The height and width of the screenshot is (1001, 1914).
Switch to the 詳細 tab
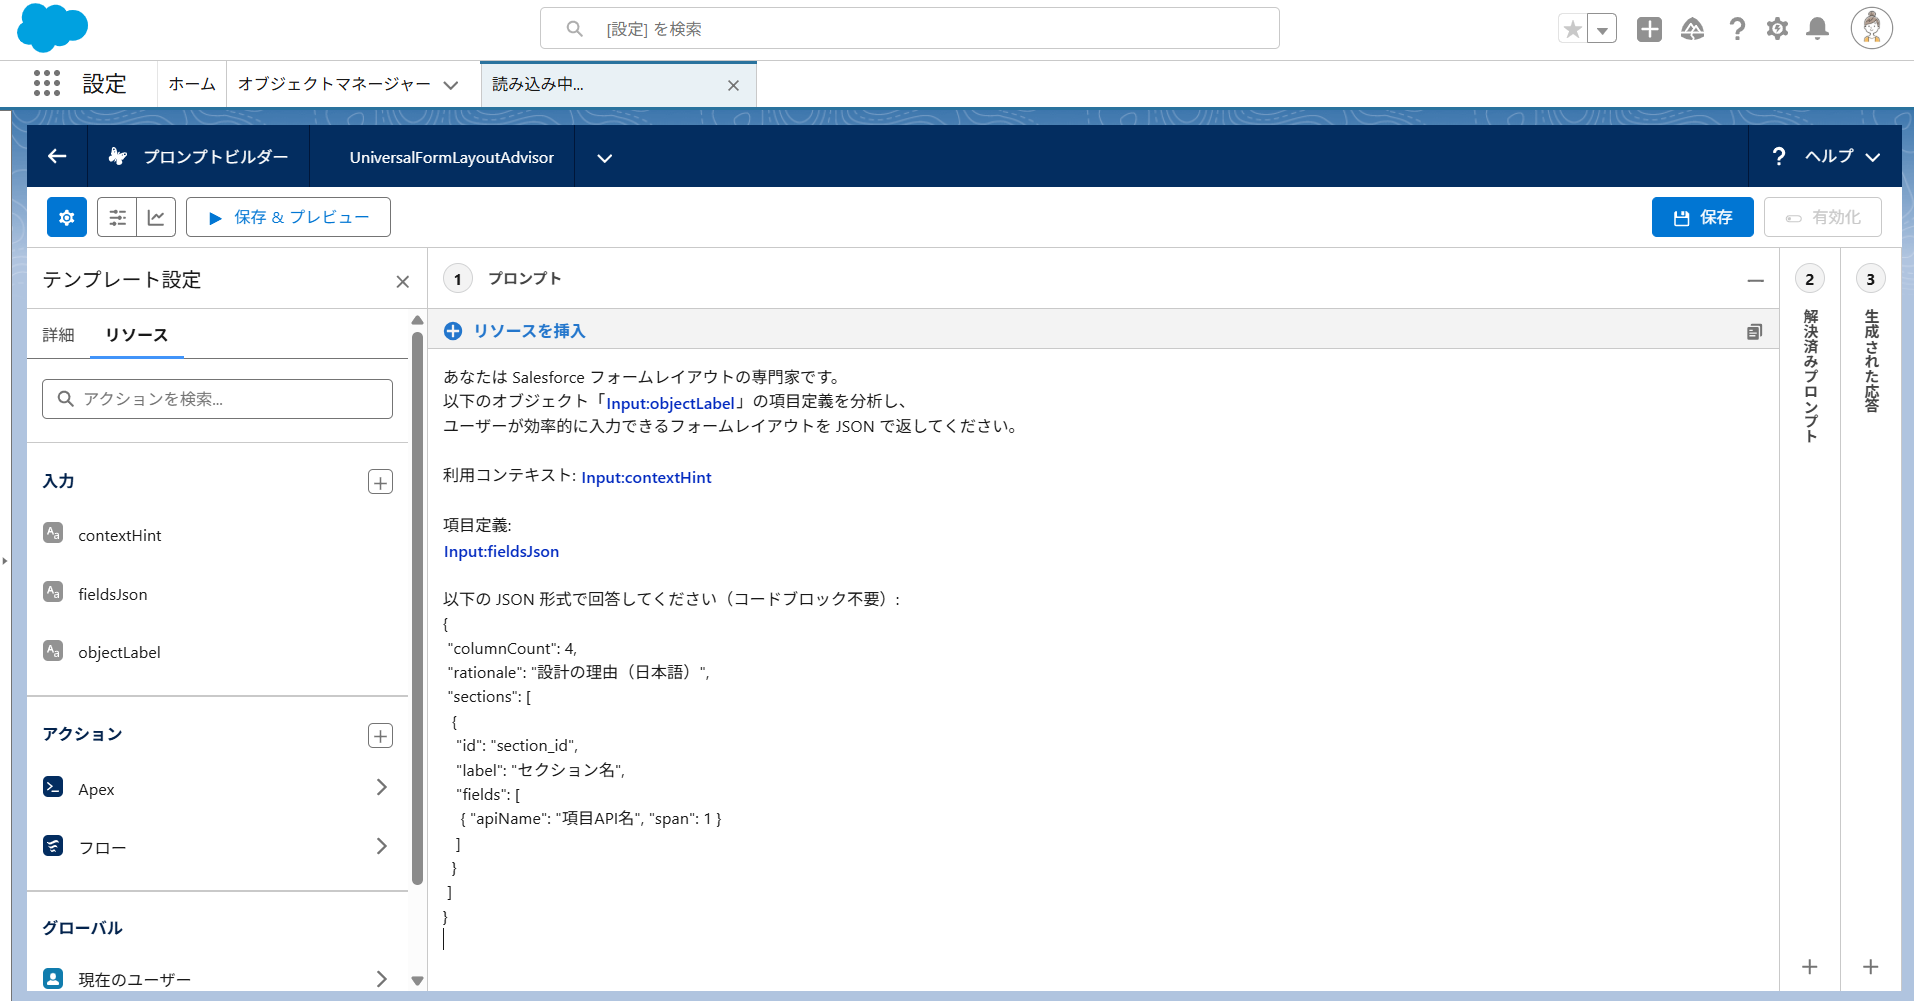tap(58, 335)
